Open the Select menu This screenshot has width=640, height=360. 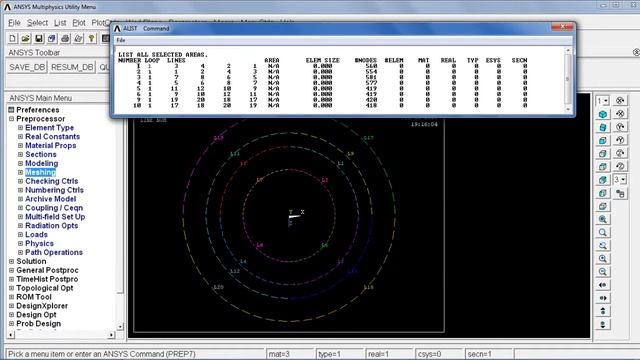click(38, 23)
